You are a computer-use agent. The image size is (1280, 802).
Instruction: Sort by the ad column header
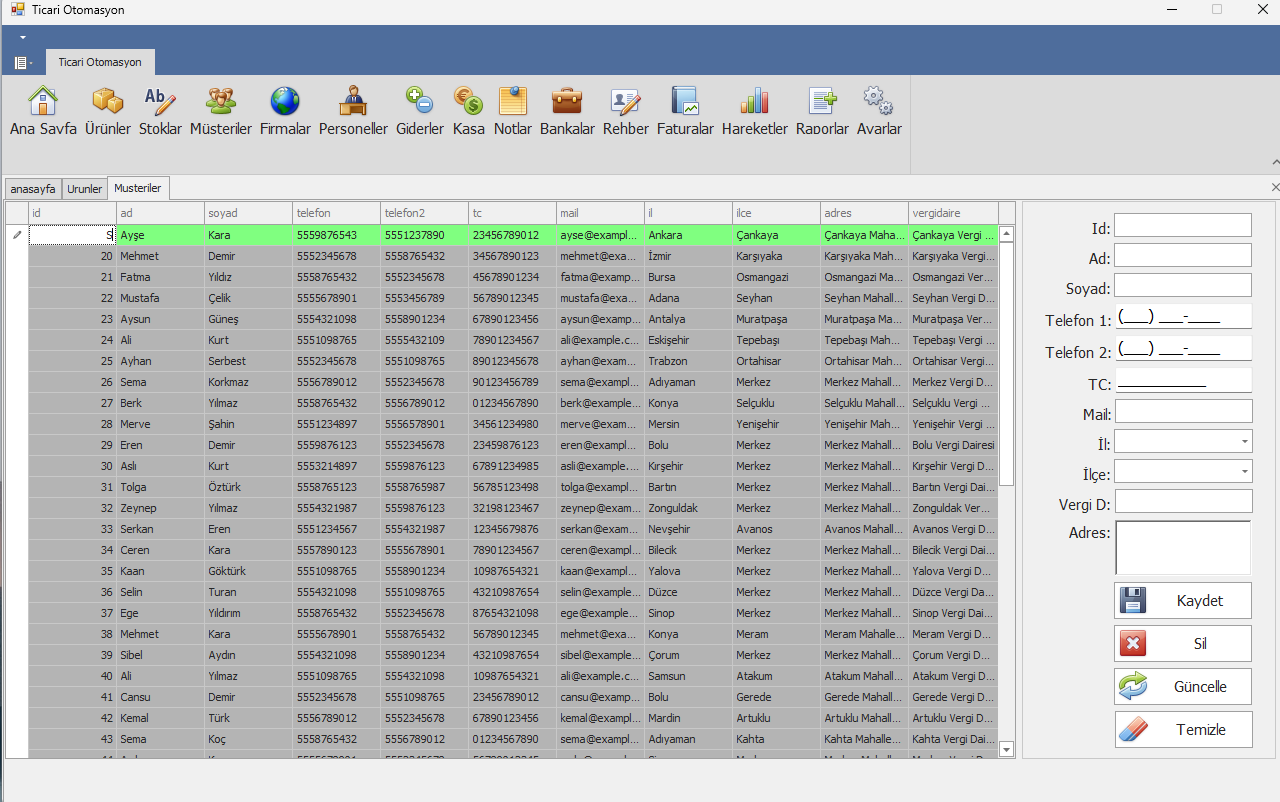(160, 213)
